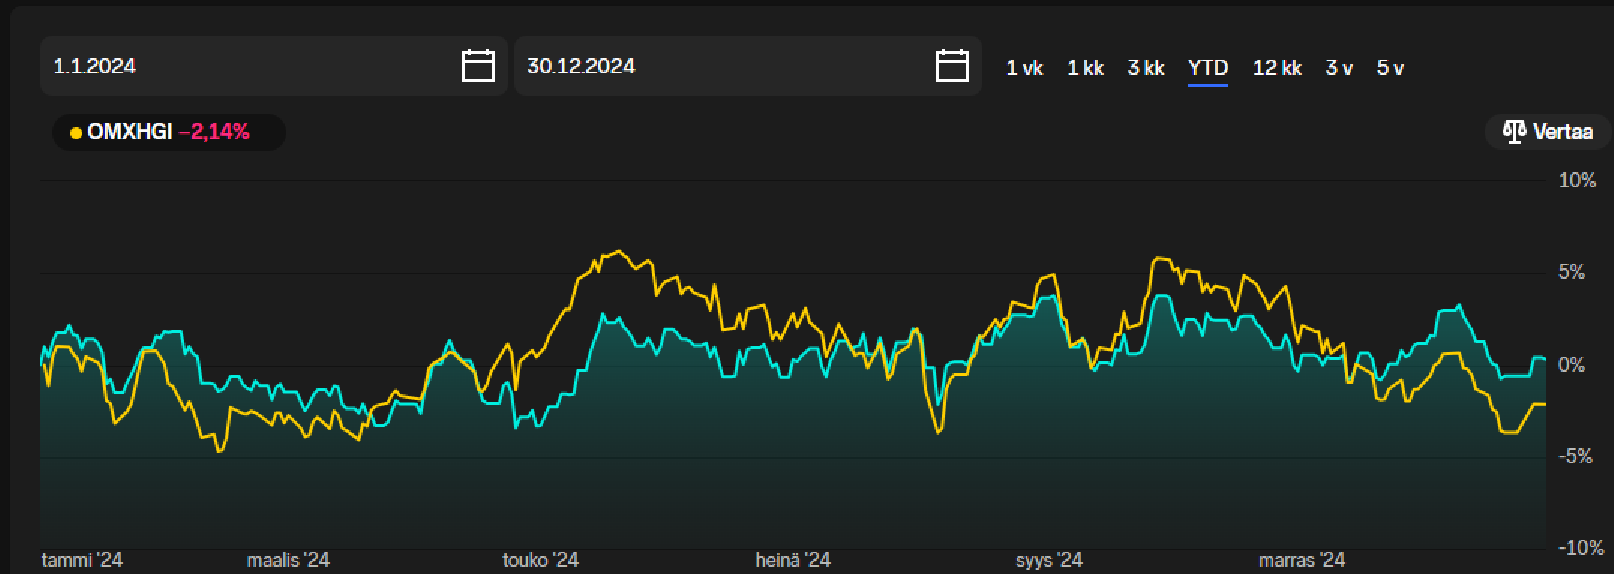The image size is (1614, 574).
Task: Click the -5% y-axis label
Action: 1575,456
